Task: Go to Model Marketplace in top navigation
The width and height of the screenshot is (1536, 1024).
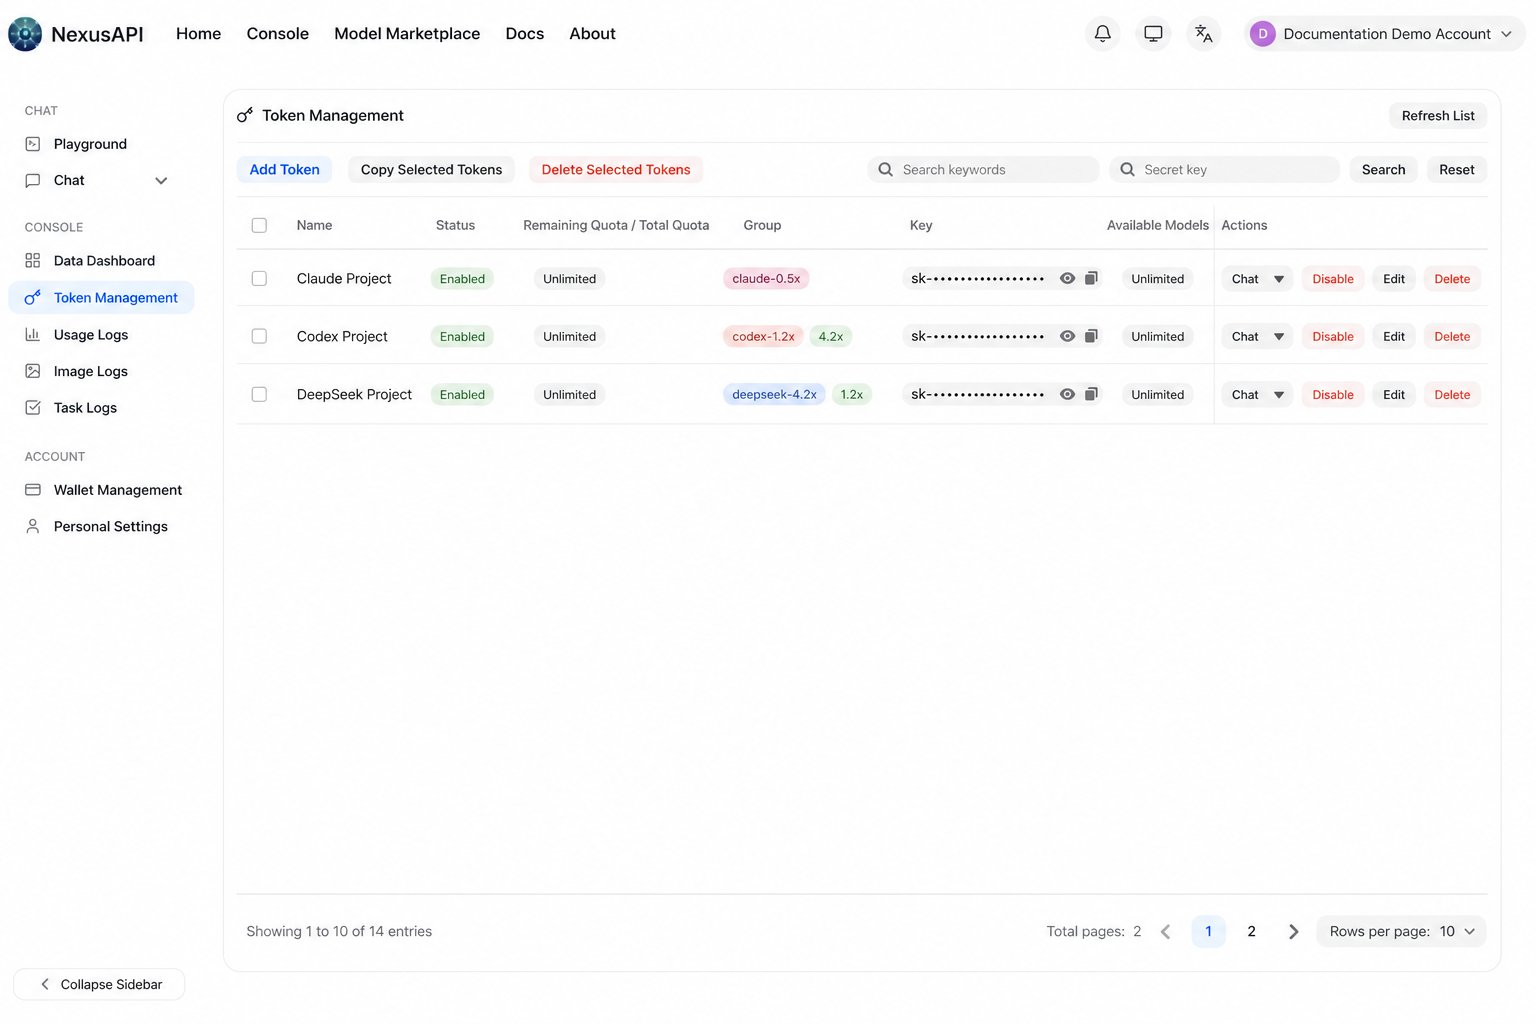Action: 407,34
